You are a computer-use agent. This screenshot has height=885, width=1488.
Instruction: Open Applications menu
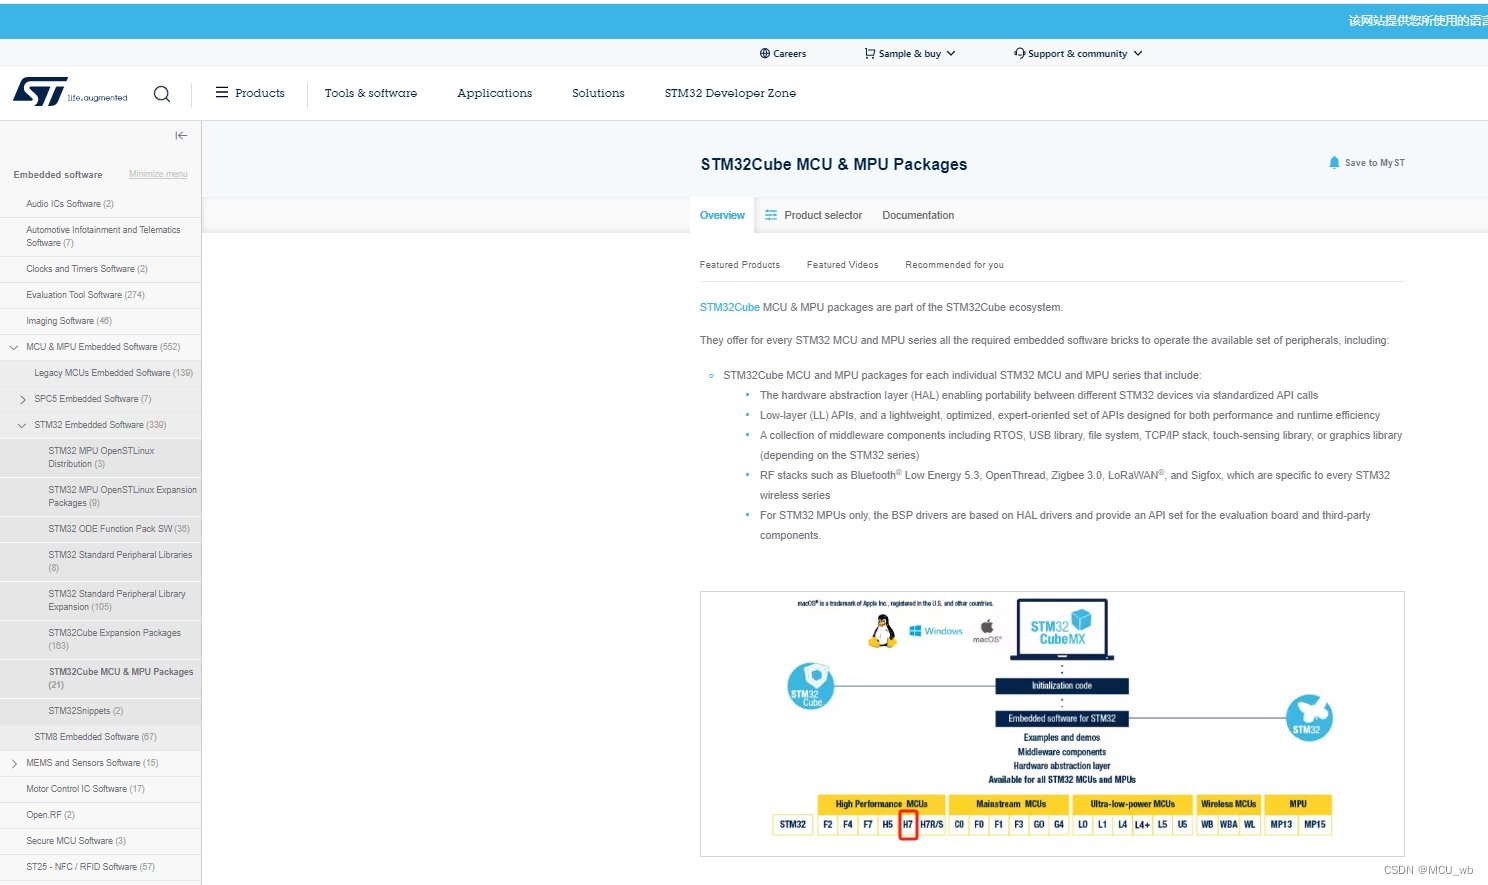pyautogui.click(x=495, y=93)
